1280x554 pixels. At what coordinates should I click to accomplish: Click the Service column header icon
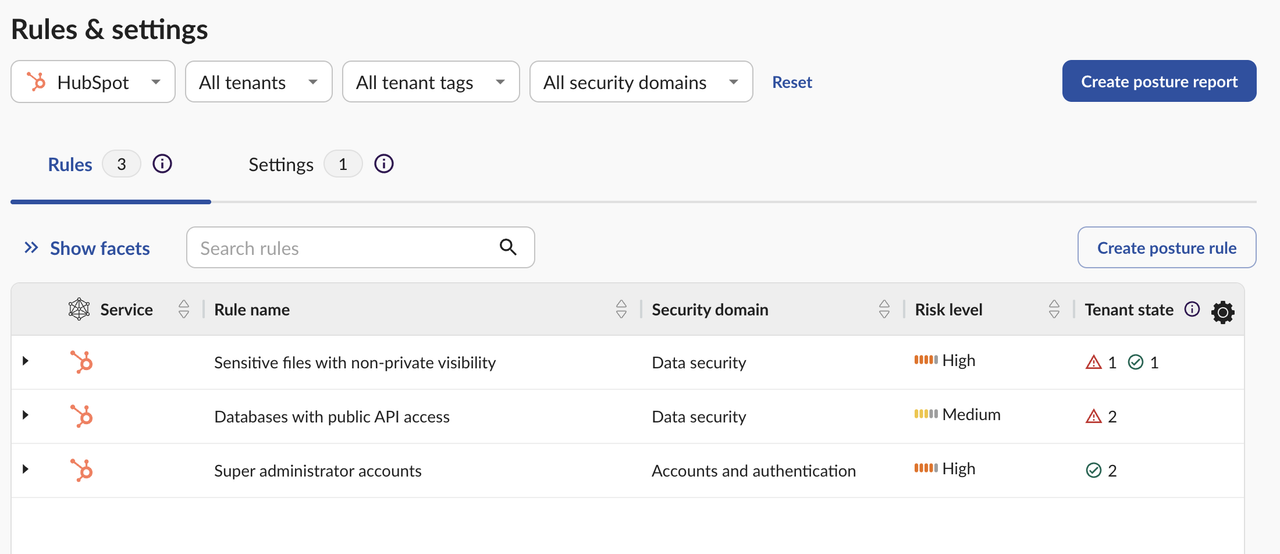79,310
